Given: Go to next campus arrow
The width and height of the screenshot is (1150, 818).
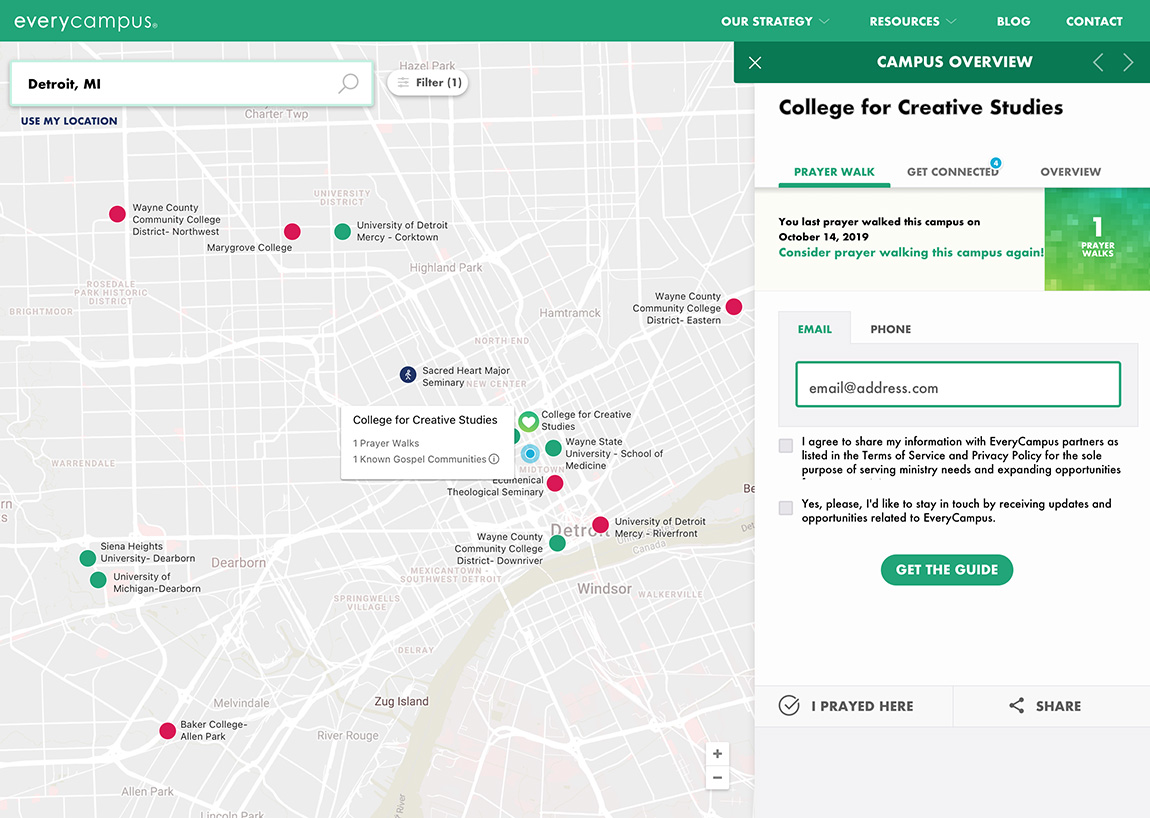Looking at the screenshot, I should (x=1128, y=62).
